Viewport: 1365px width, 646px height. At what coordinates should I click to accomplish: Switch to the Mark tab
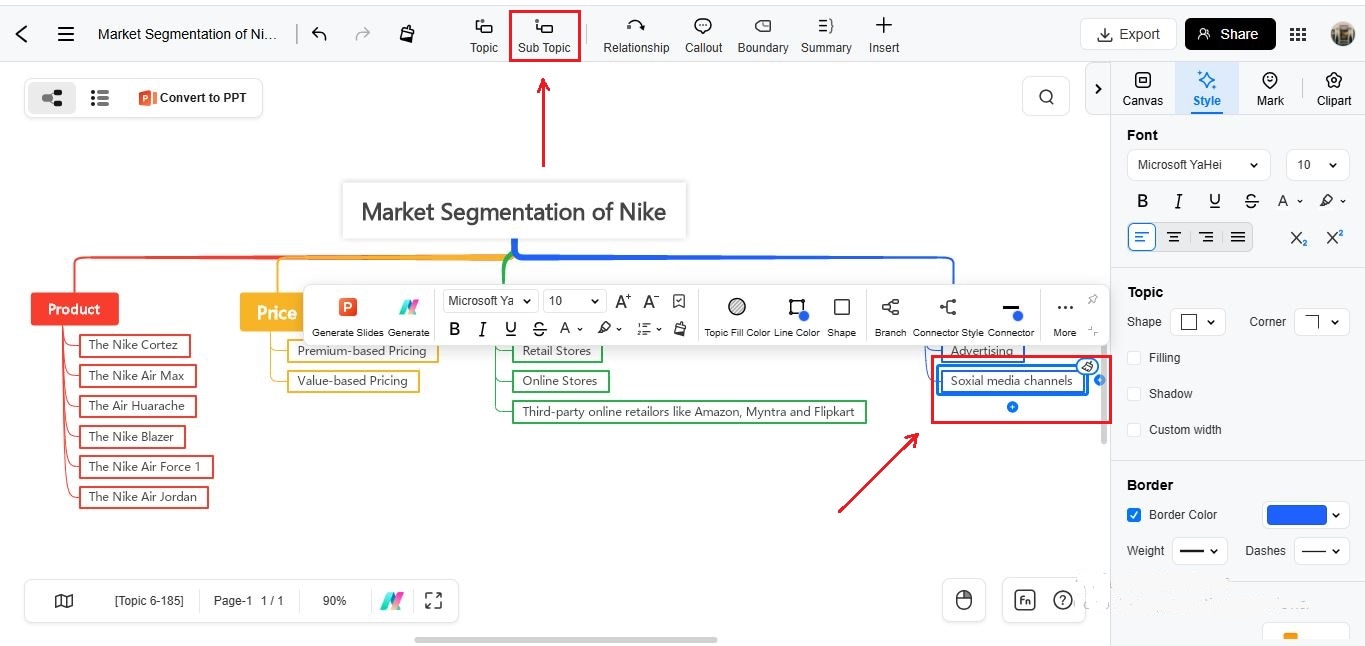pos(1270,89)
